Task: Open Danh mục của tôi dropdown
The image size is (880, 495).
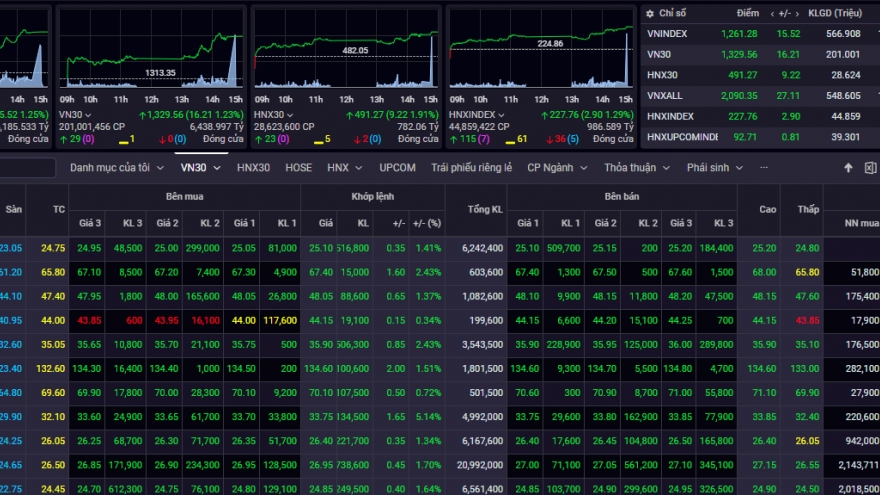Action: point(117,168)
